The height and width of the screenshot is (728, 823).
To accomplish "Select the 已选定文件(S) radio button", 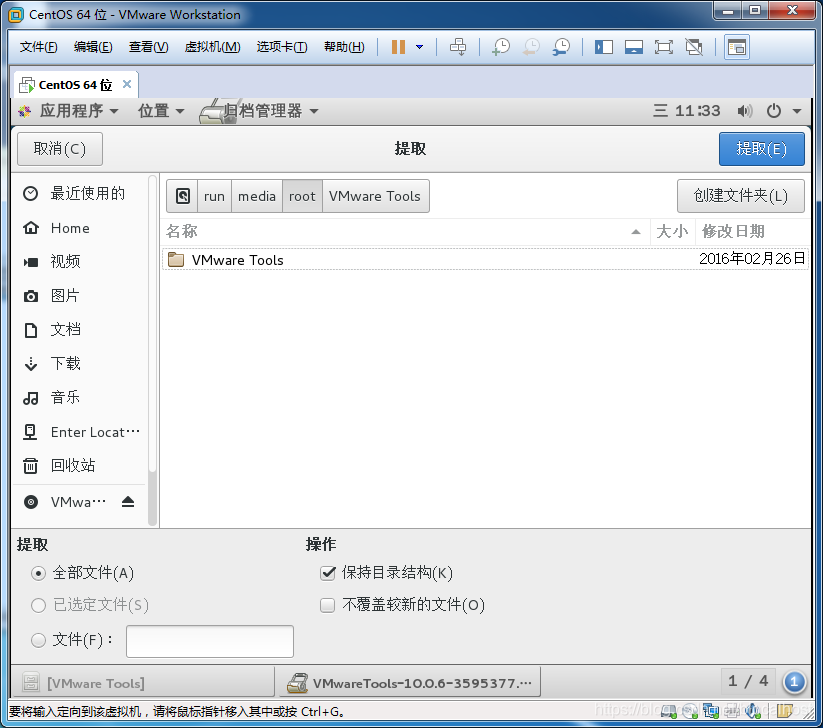I will click(38, 605).
